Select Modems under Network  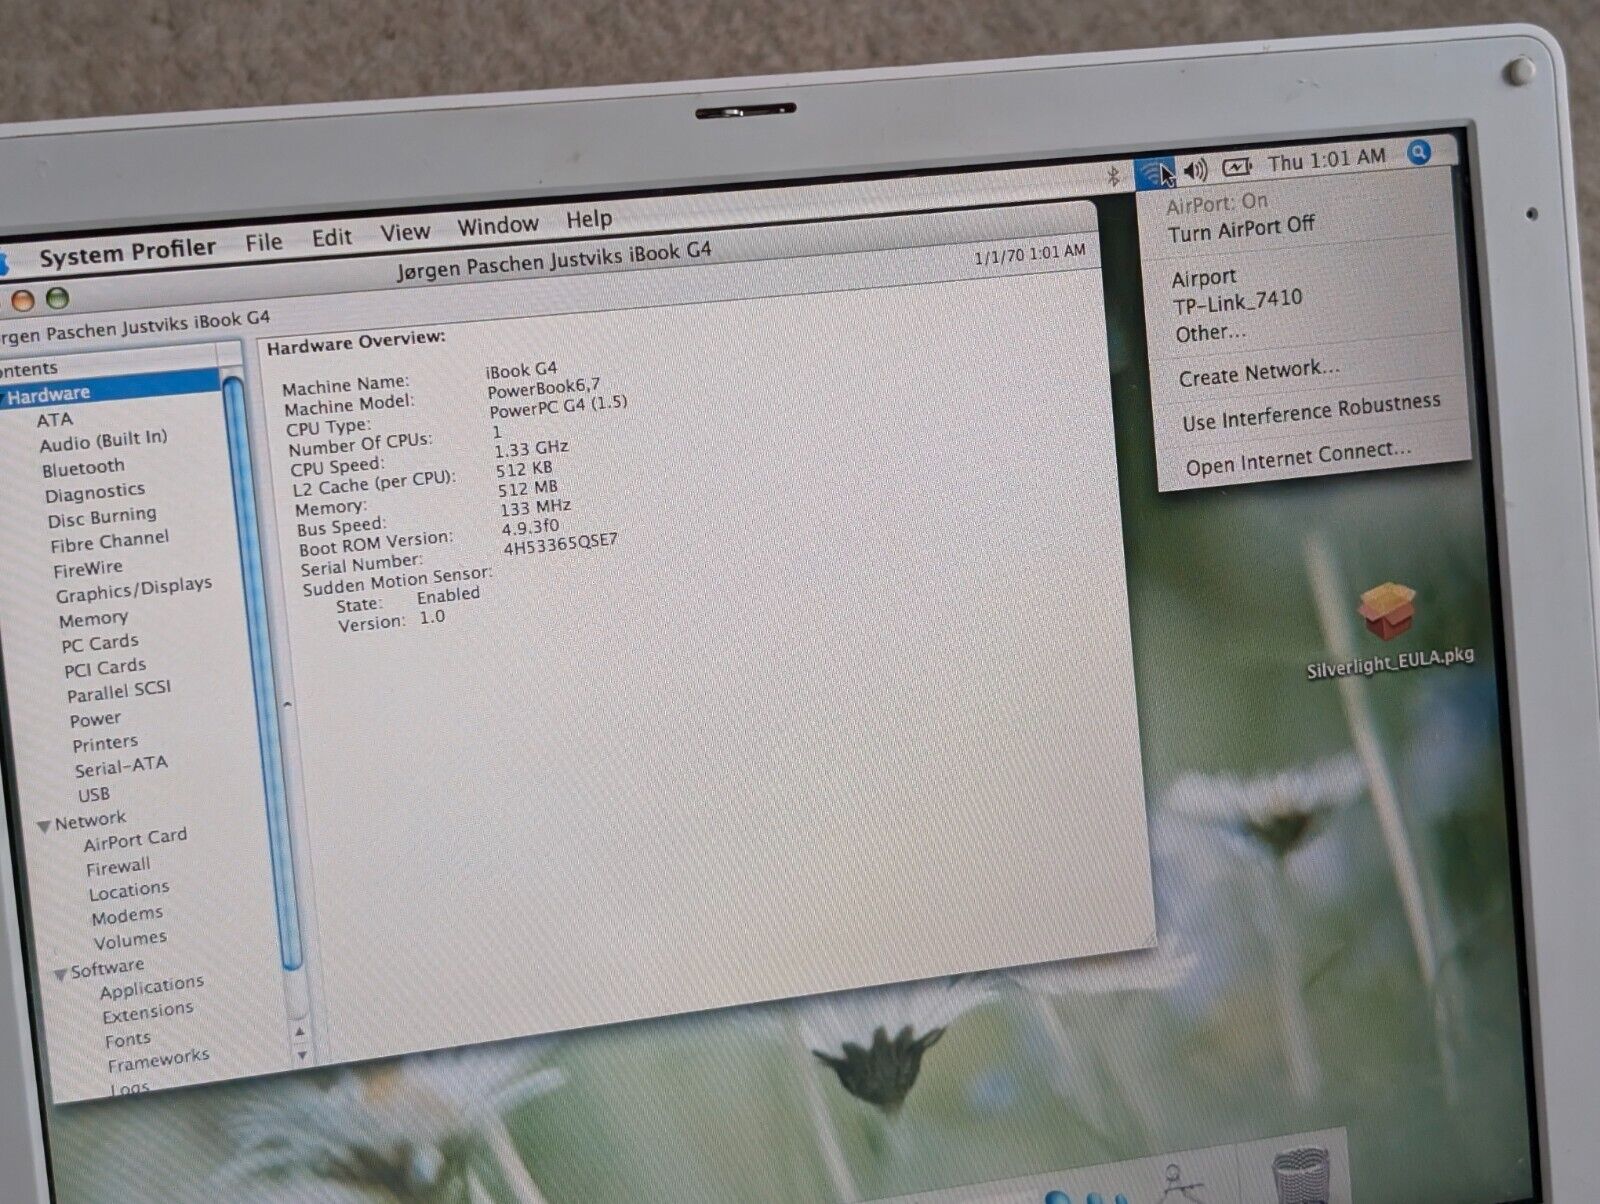pyautogui.click(x=127, y=916)
